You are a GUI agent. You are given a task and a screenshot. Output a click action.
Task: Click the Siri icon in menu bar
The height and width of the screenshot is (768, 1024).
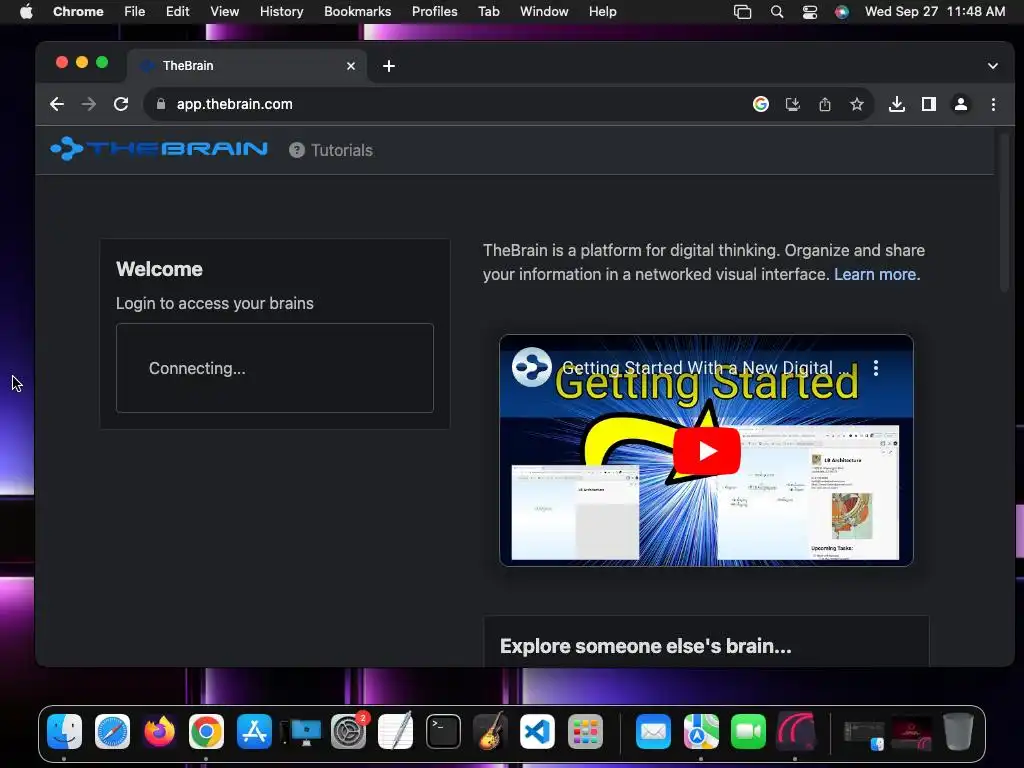coord(842,12)
